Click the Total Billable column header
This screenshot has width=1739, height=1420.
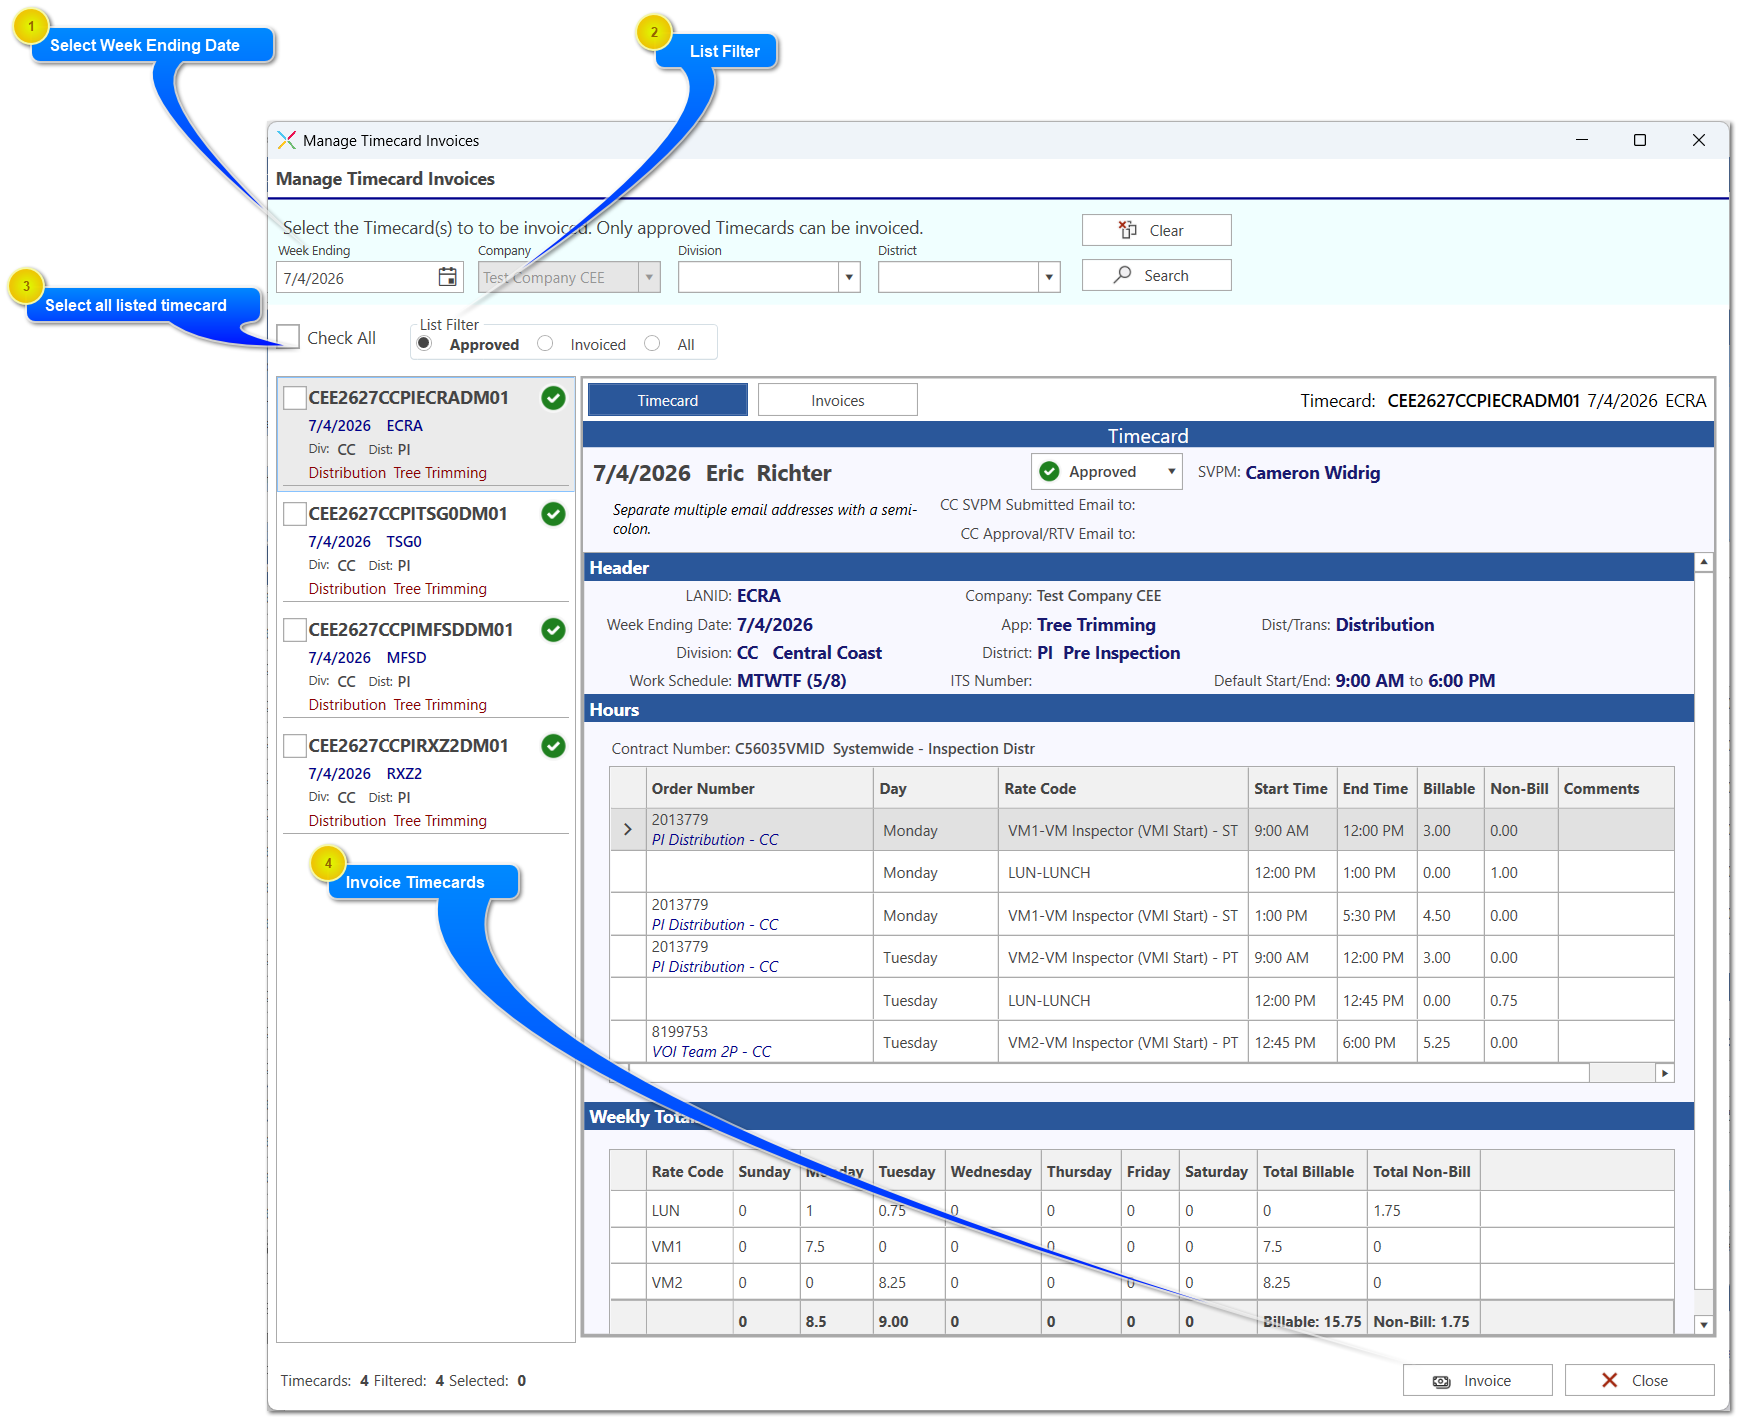coord(1311,1171)
